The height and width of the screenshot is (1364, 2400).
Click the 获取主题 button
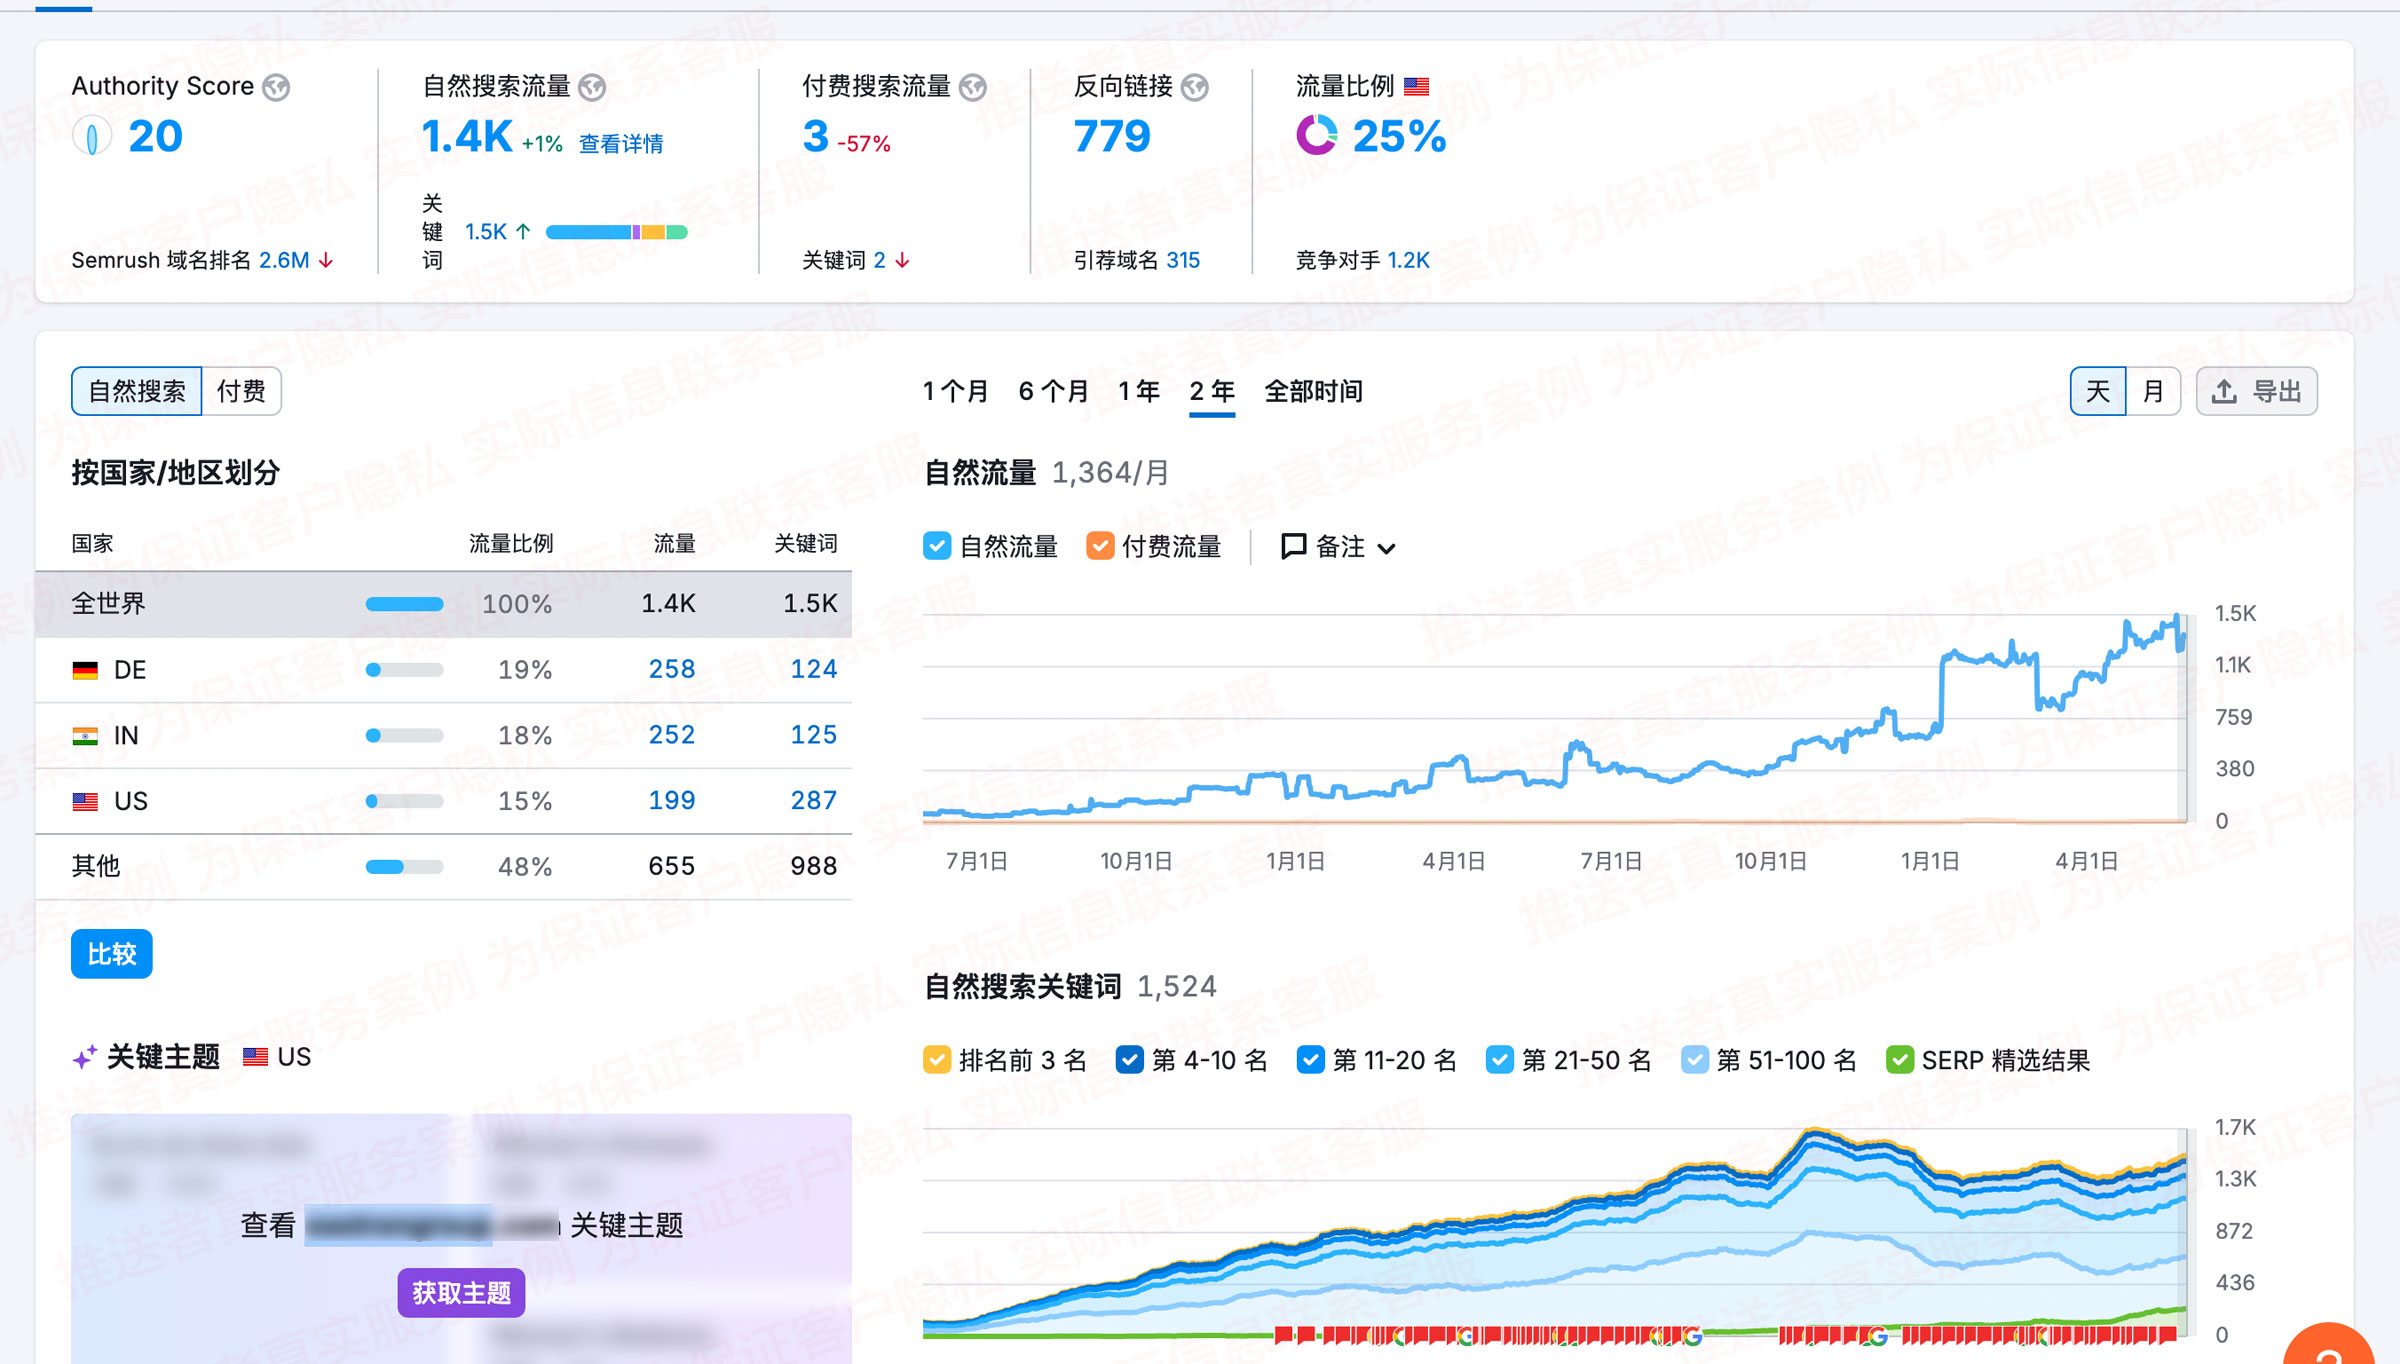tap(462, 1293)
